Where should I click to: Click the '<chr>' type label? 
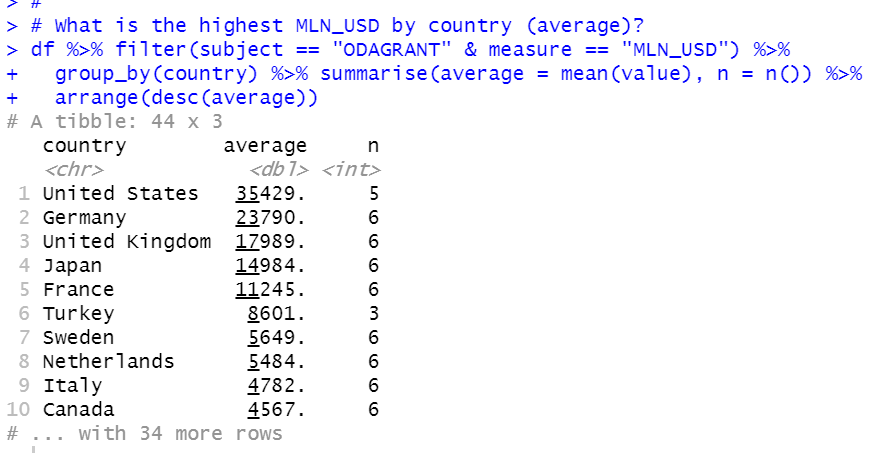point(73,170)
